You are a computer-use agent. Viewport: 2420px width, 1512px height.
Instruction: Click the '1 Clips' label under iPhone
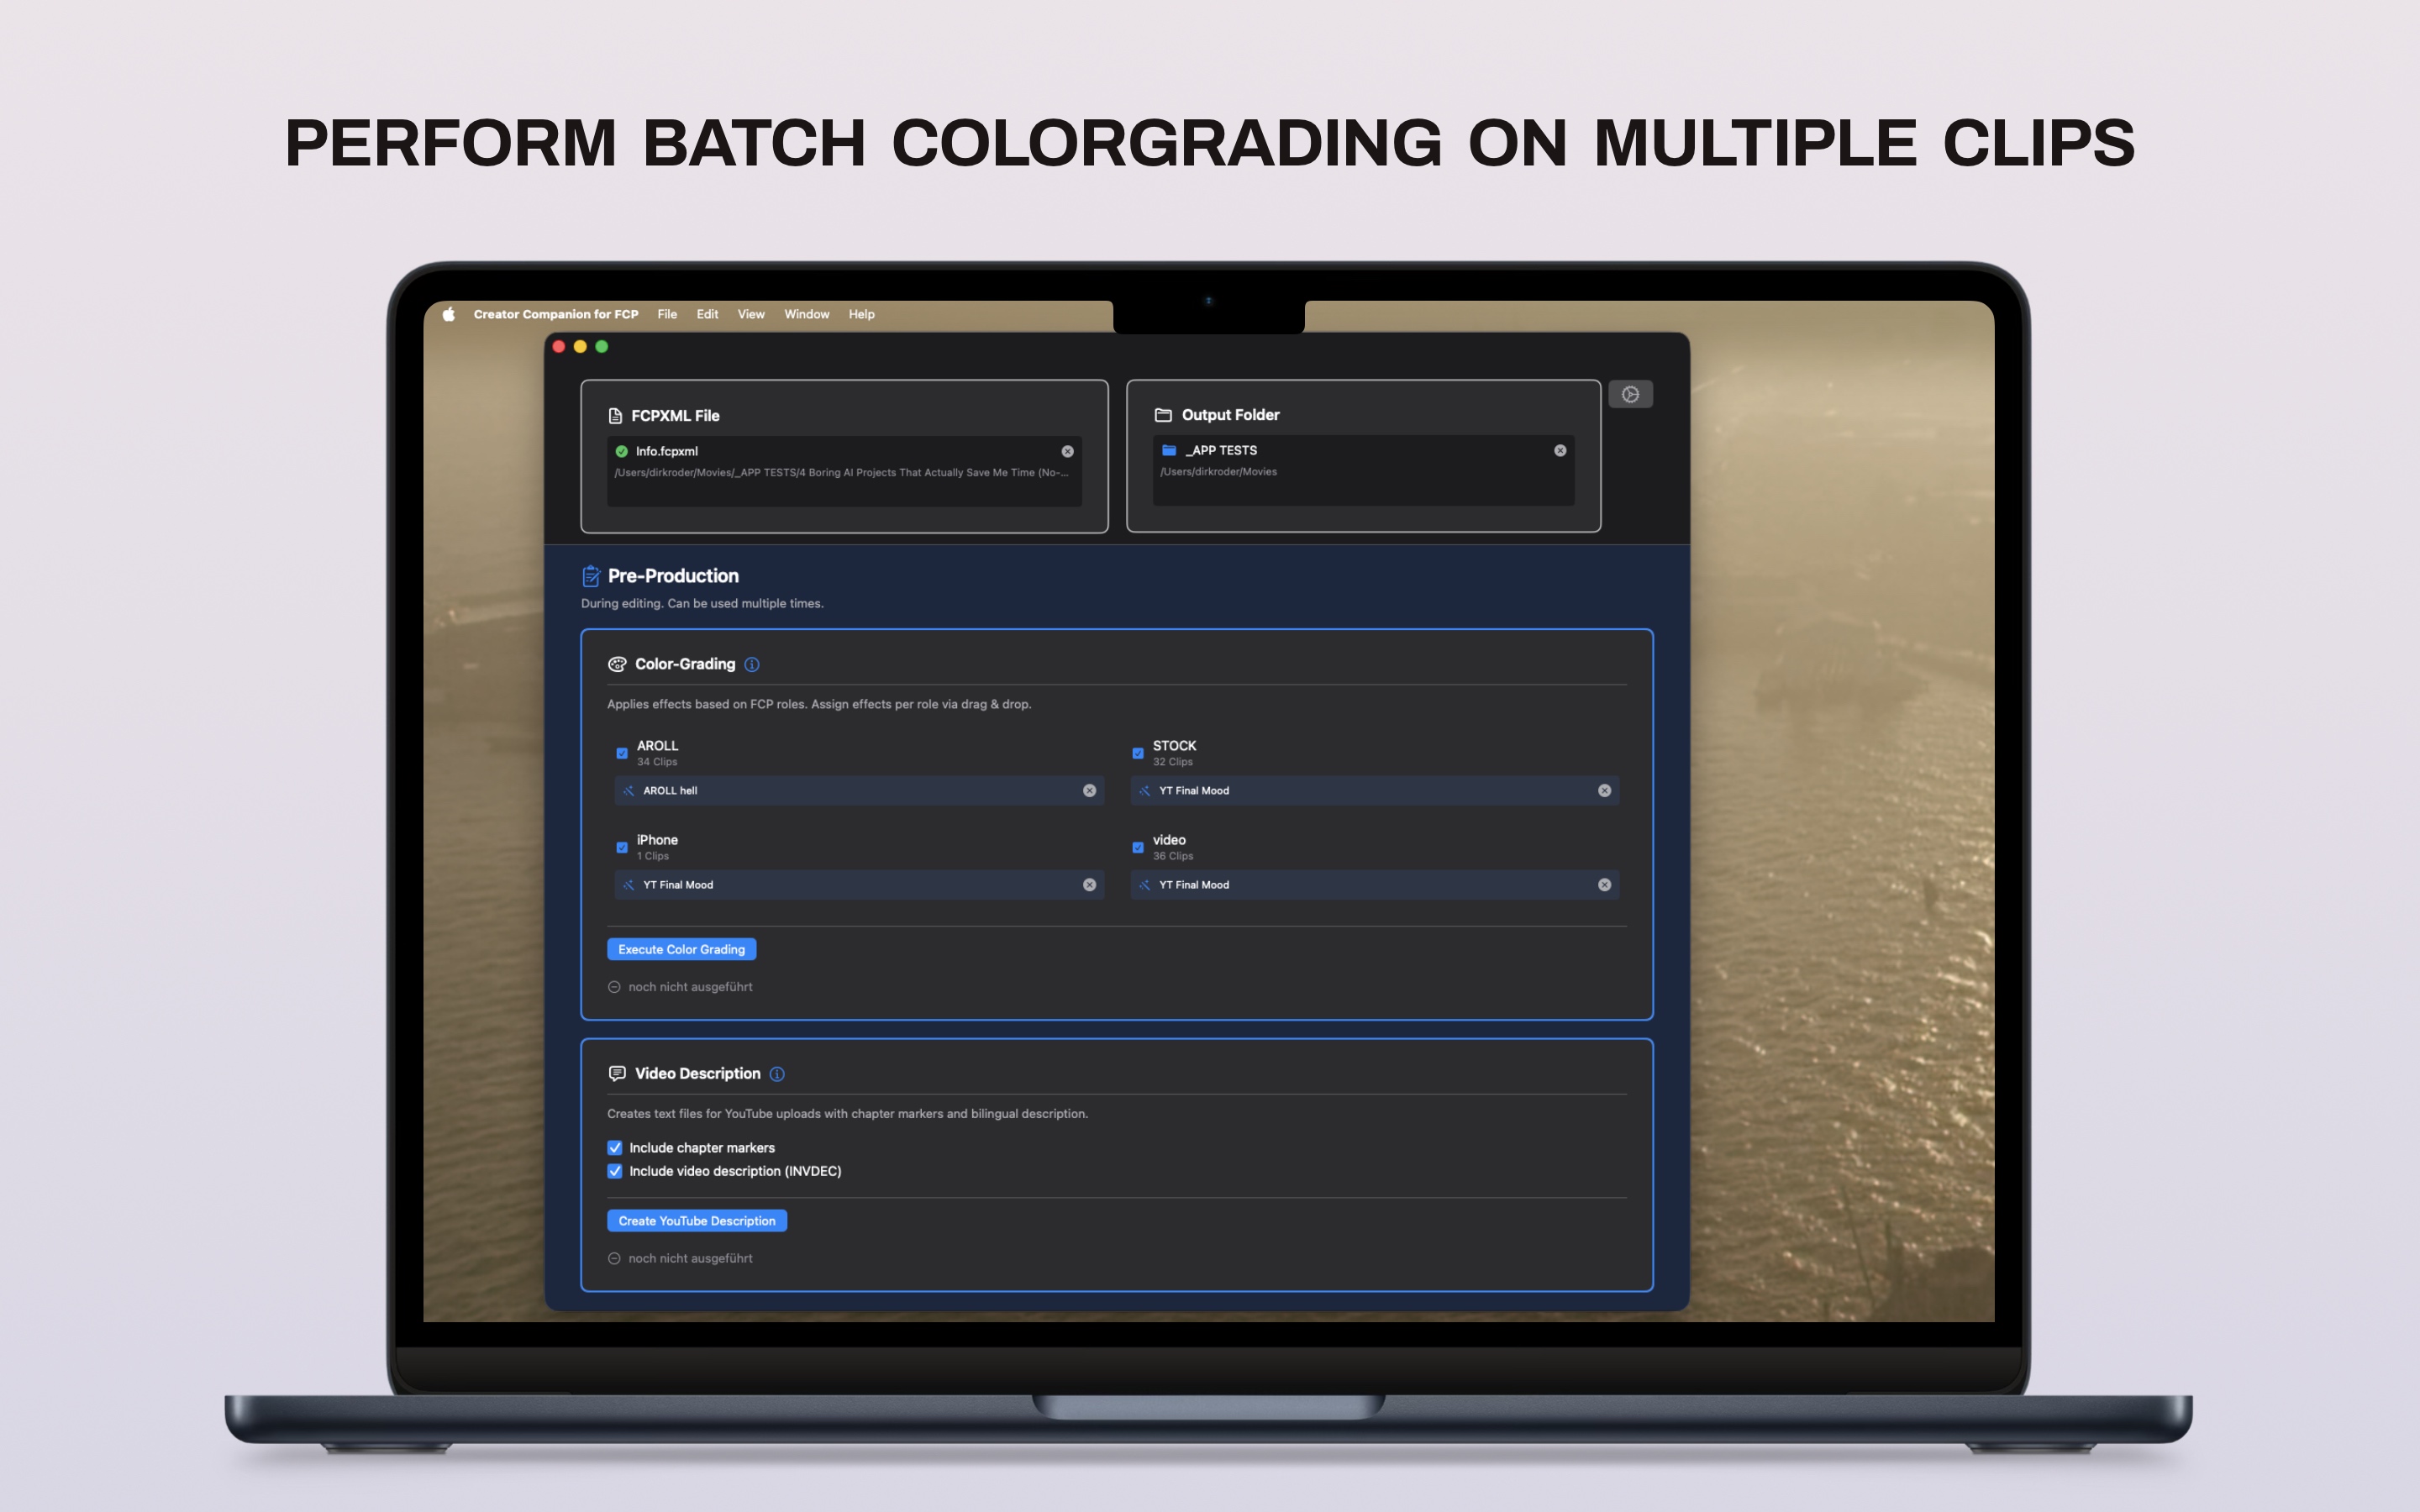tap(653, 856)
